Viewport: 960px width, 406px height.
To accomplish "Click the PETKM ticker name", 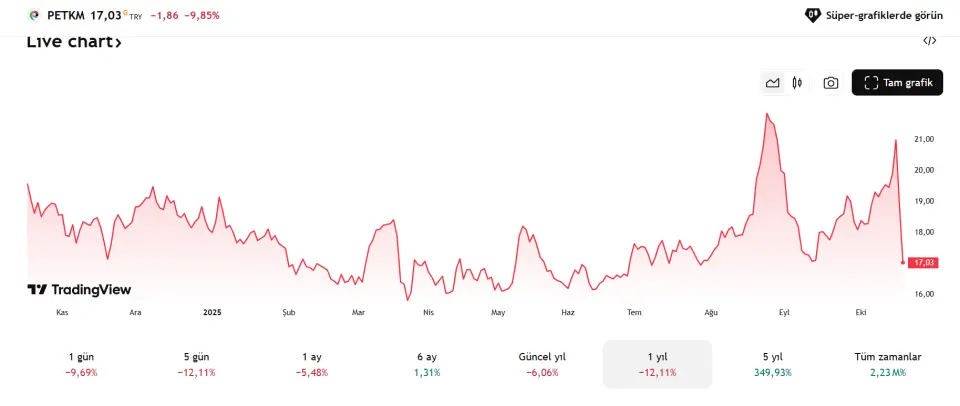I will pyautogui.click(x=66, y=16).
